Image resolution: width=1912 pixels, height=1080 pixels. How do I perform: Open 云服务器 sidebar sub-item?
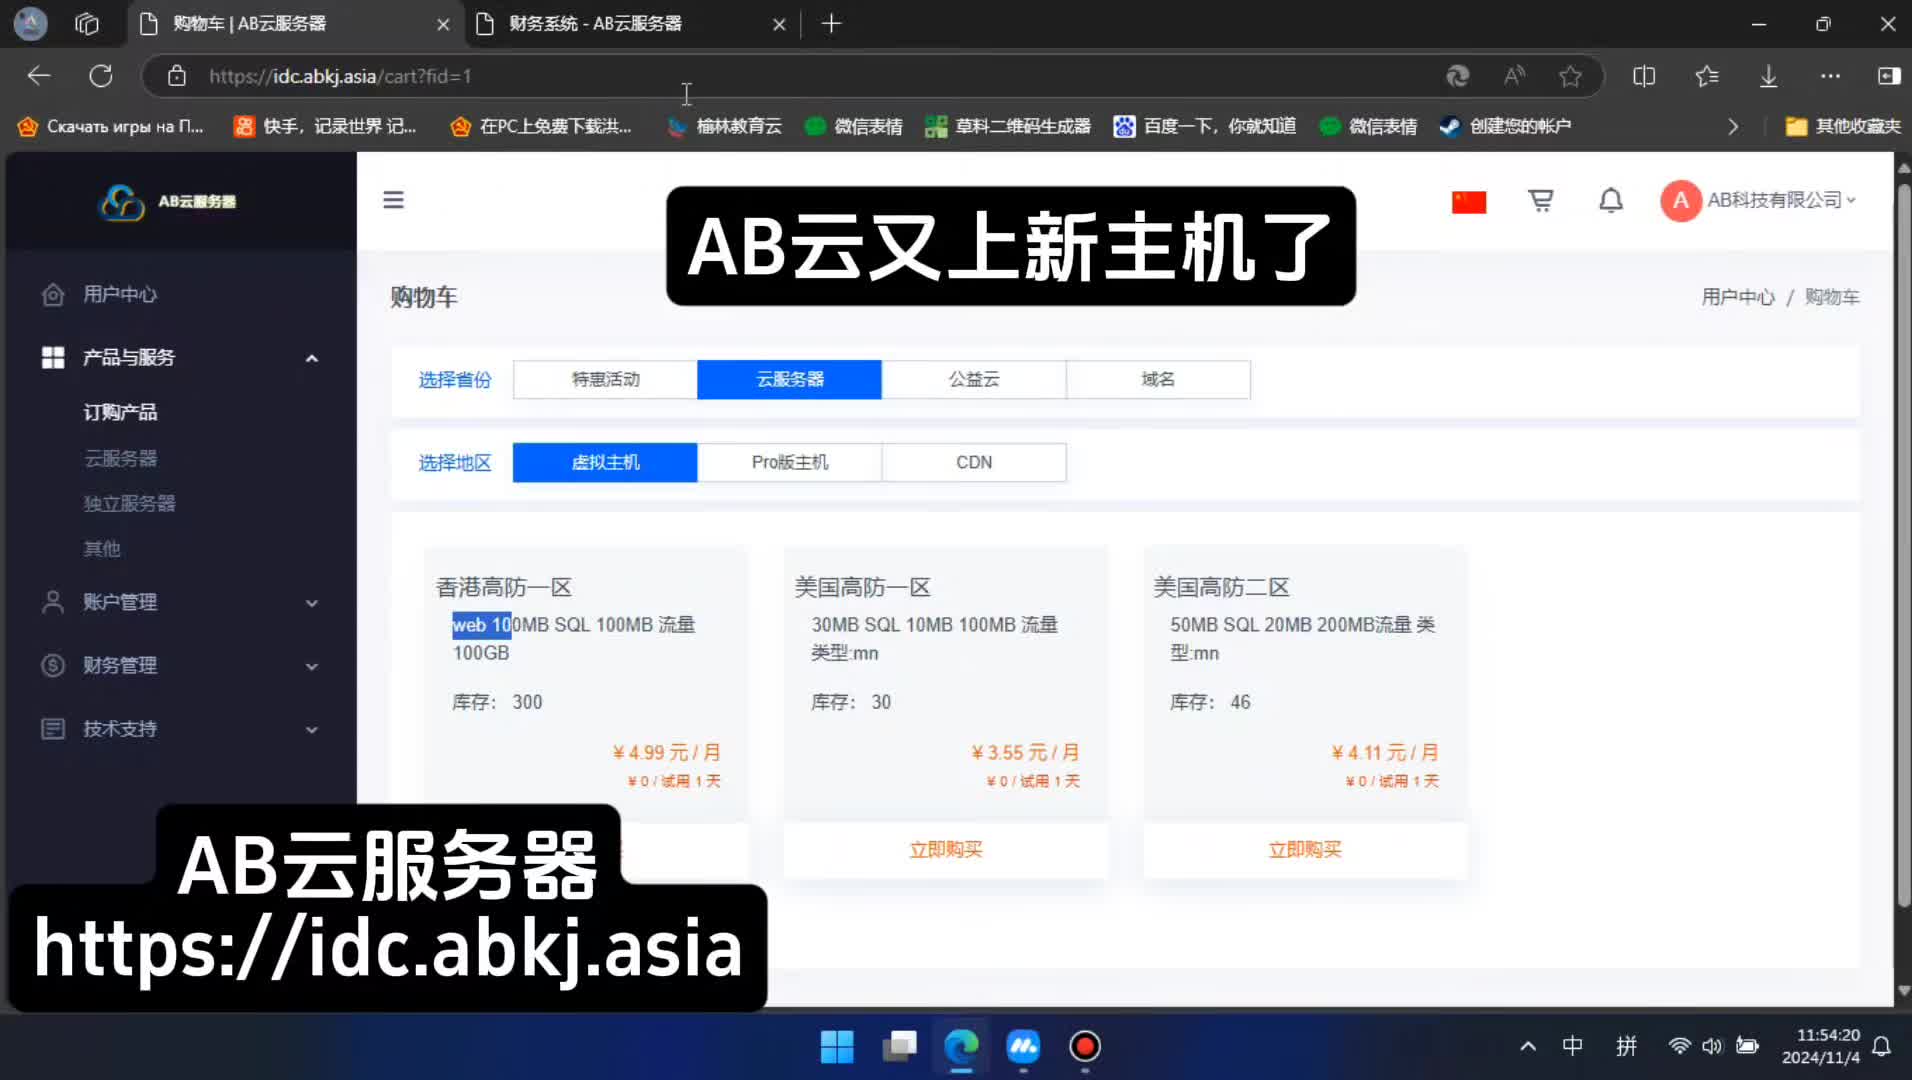tap(120, 459)
